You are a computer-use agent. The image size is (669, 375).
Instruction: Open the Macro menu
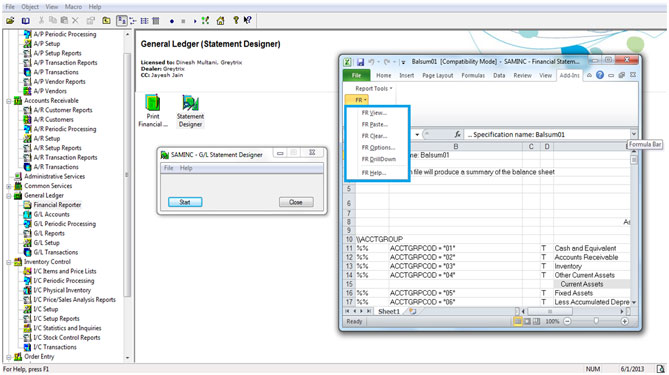point(73,7)
